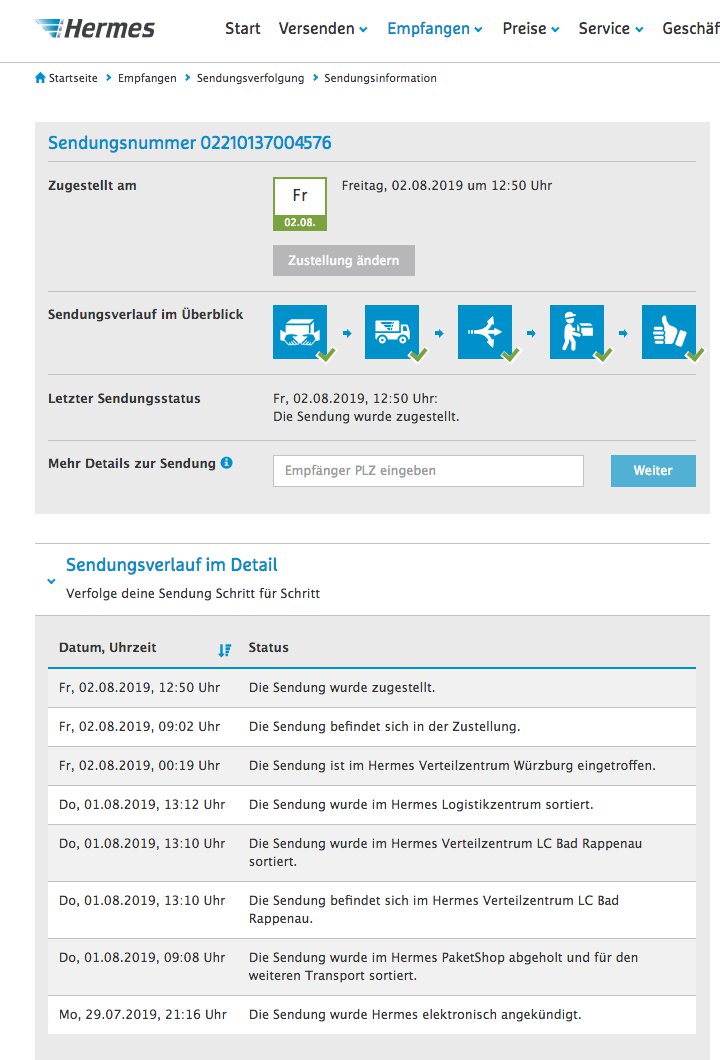The height and width of the screenshot is (1060, 720).
Task: Open the Empfangen dropdown menu
Action: [435, 29]
